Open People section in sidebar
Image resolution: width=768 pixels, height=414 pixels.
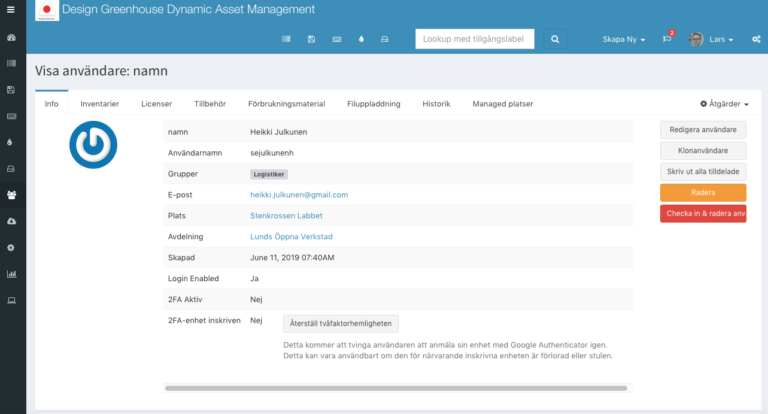[x=11, y=195]
